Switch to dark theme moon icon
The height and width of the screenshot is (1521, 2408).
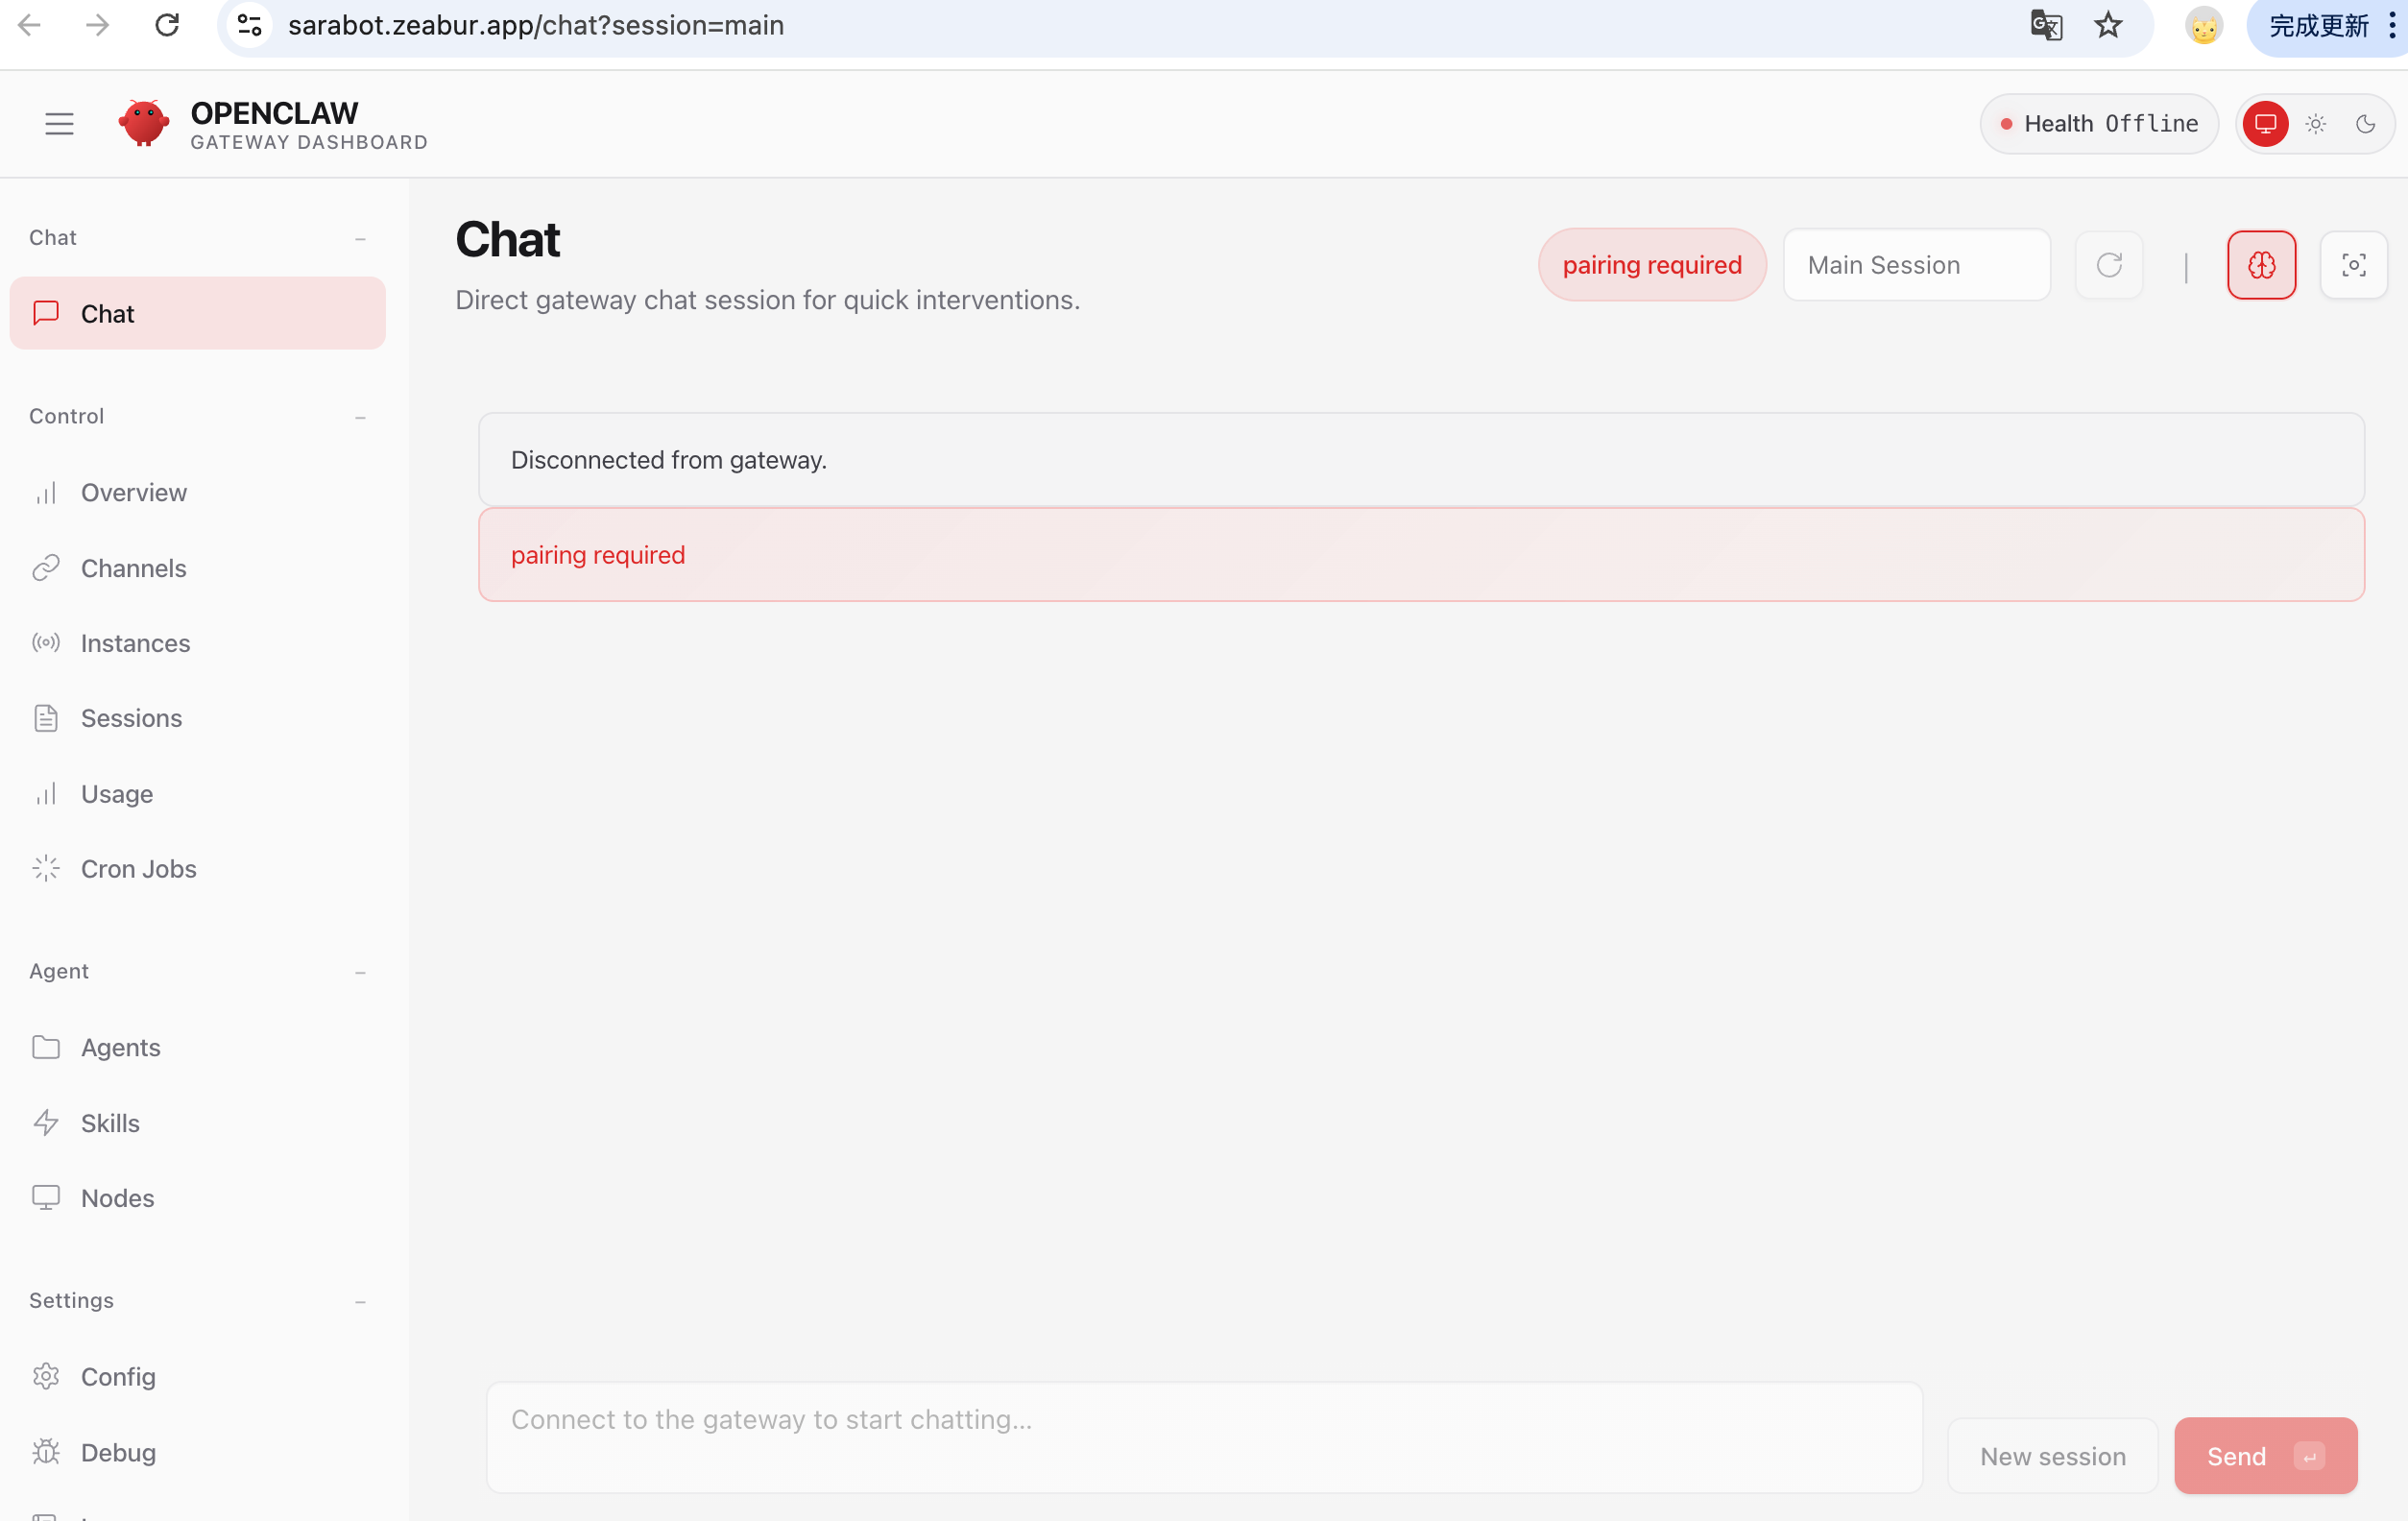2365,124
